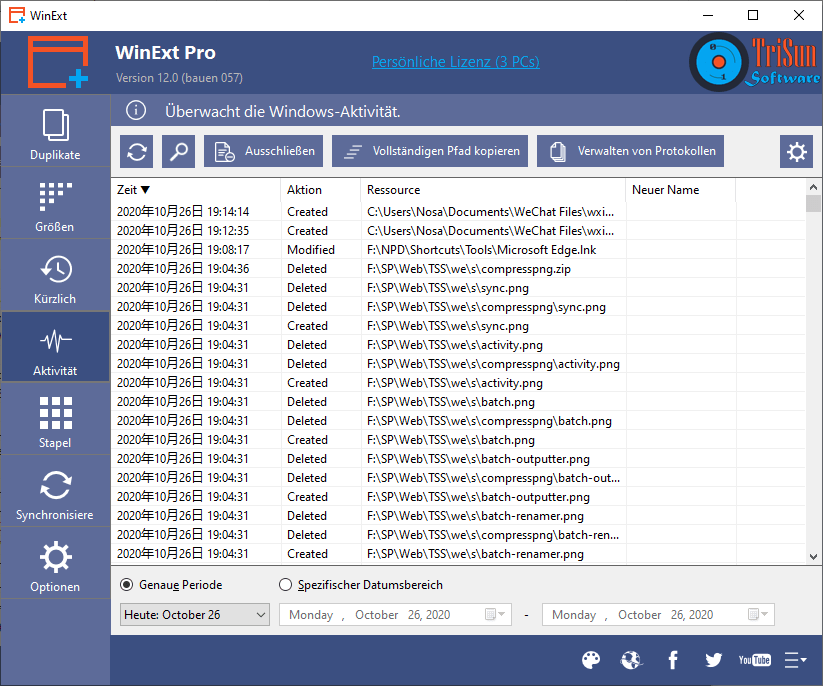The height and width of the screenshot is (686, 823).
Task: Open the Synchronisiere section
Action: (55, 491)
